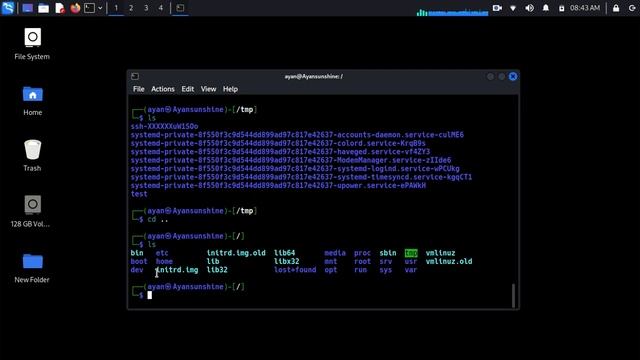Open the terminal File menu
This screenshot has height=360, width=640.
[x=138, y=89]
